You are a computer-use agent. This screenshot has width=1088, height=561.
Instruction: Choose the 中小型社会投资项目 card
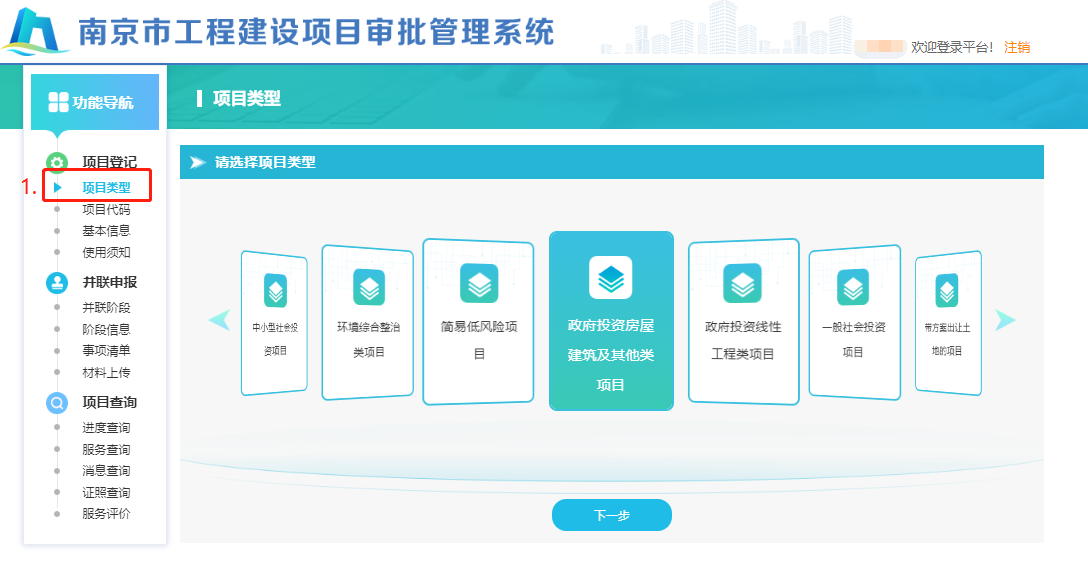pyautogui.click(x=274, y=322)
